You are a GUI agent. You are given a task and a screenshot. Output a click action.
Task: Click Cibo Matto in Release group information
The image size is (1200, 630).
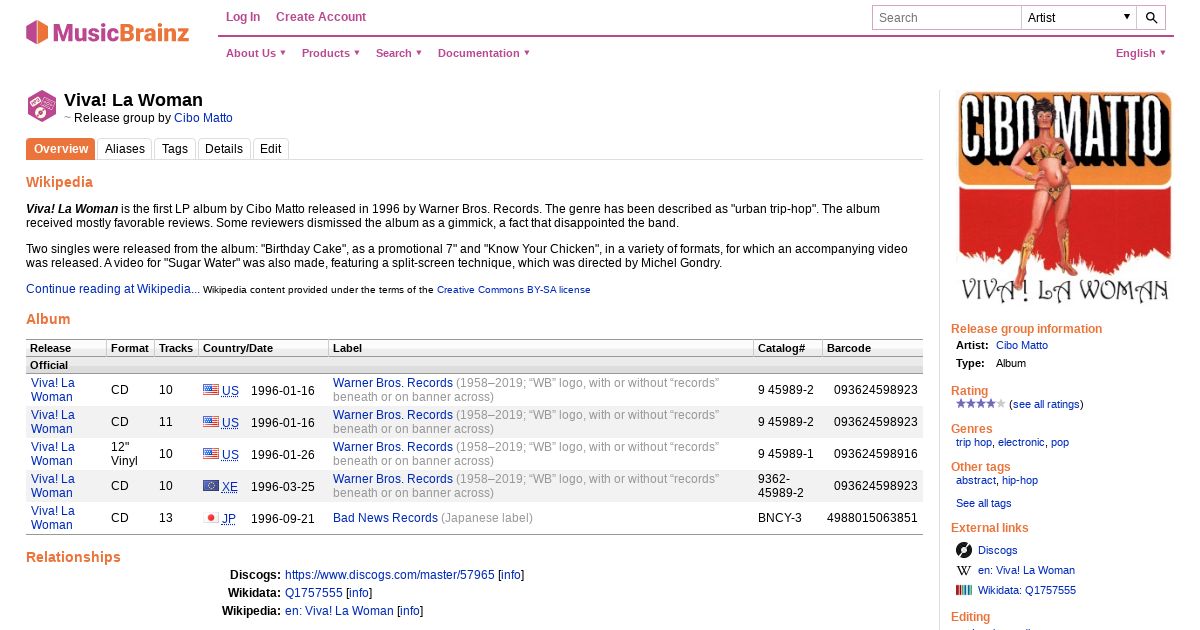(x=1022, y=345)
